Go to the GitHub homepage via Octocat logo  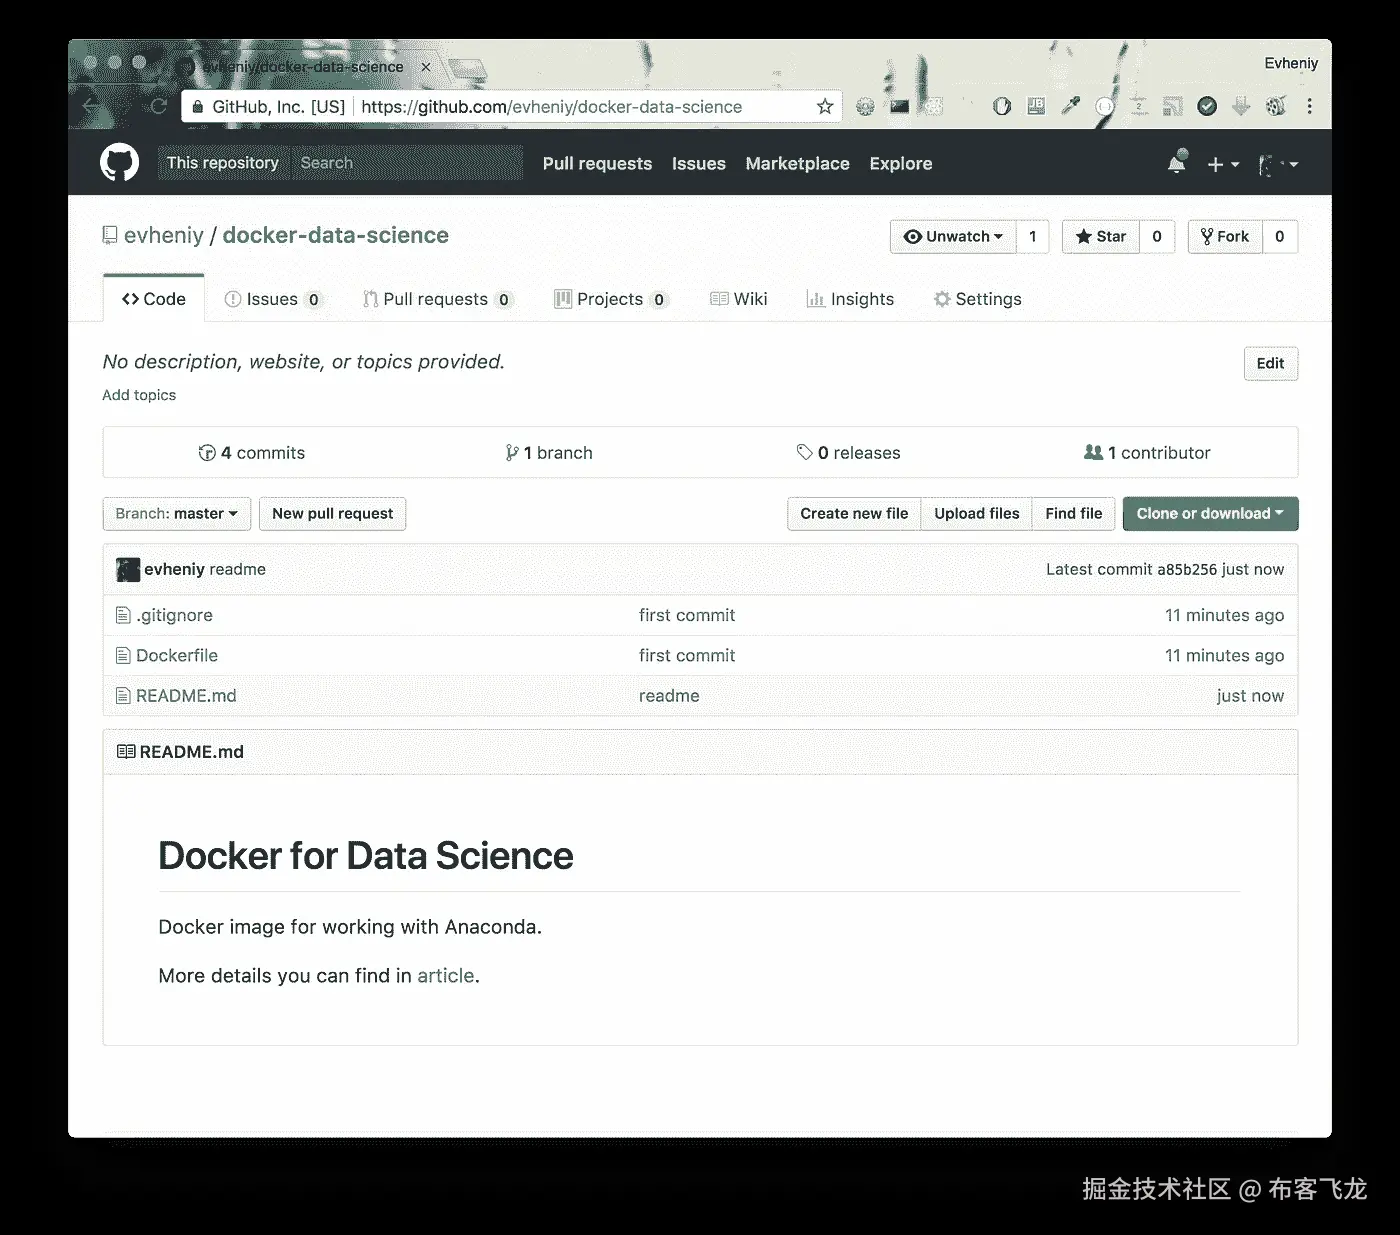[x=119, y=163]
